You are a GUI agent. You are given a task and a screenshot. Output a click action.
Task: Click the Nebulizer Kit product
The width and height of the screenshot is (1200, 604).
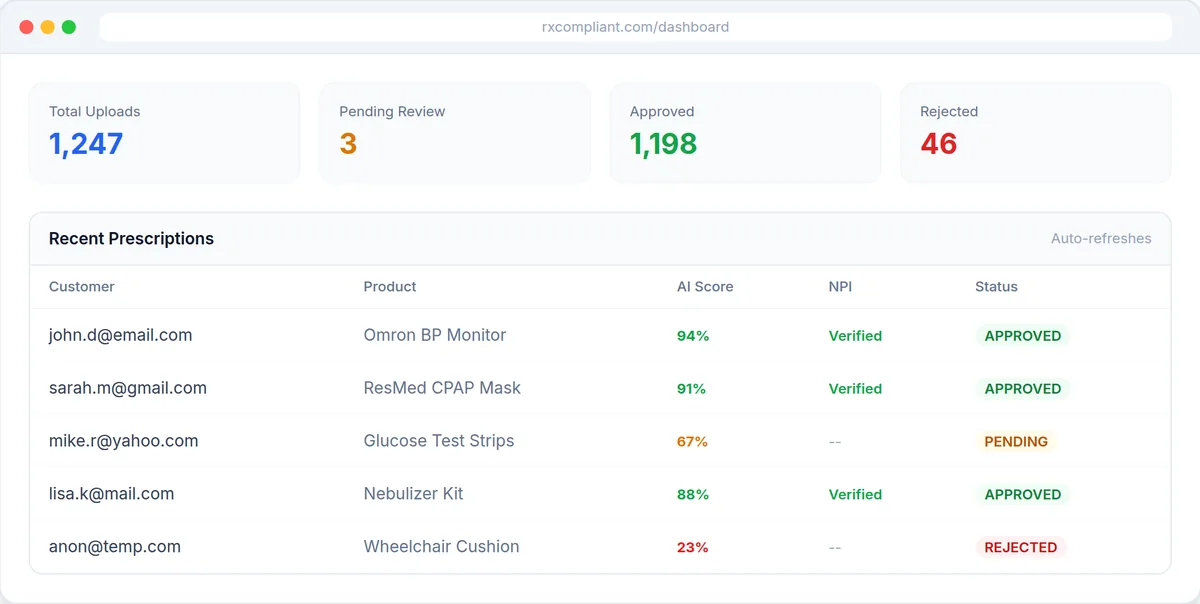coord(414,494)
